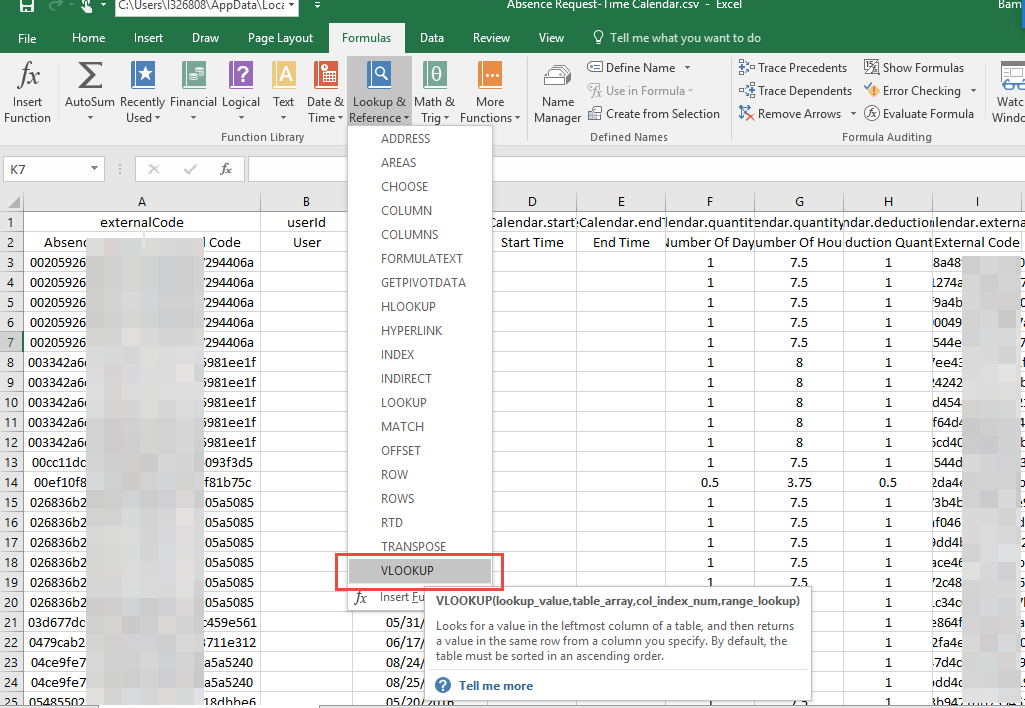Switch to the Insert tab
The width and height of the screenshot is (1025, 708).
click(x=148, y=38)
